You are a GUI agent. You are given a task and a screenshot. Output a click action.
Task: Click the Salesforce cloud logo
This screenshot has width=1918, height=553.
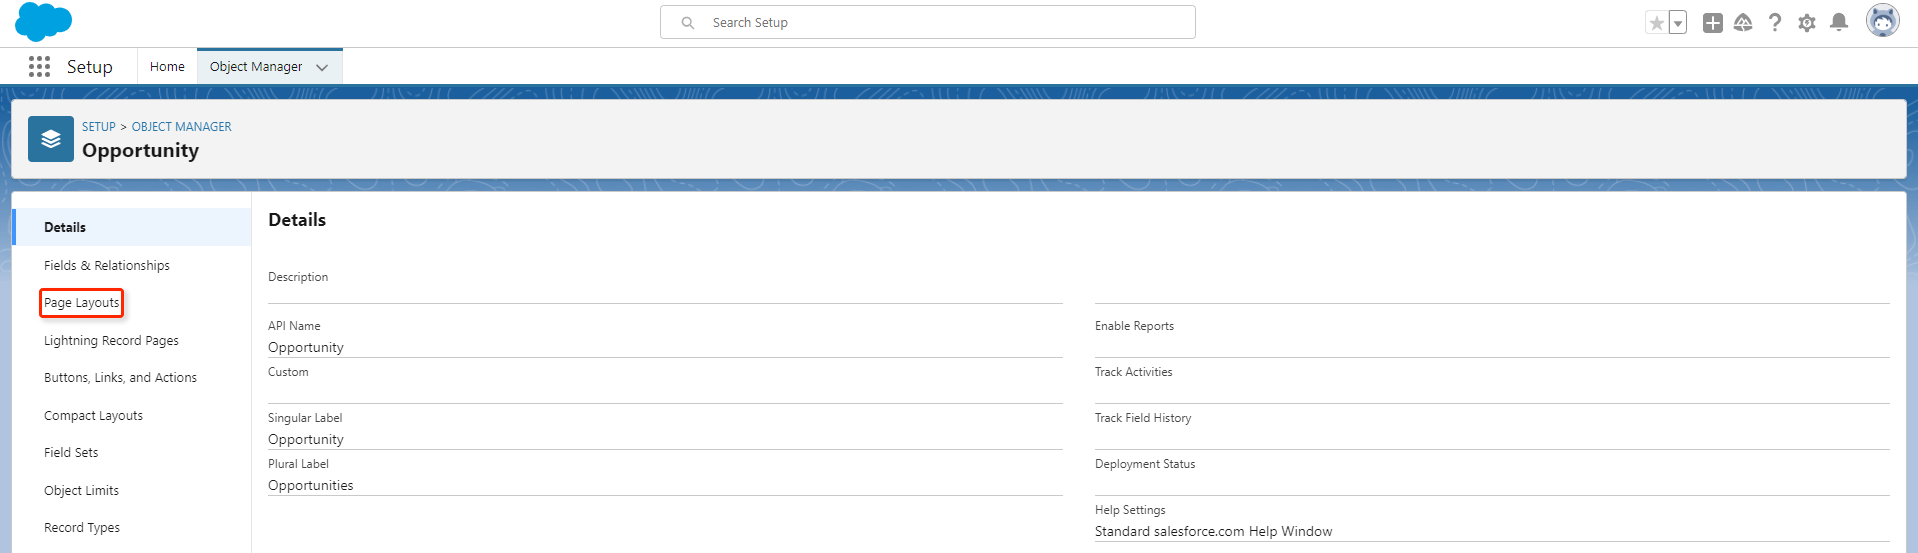pos(44,21)
